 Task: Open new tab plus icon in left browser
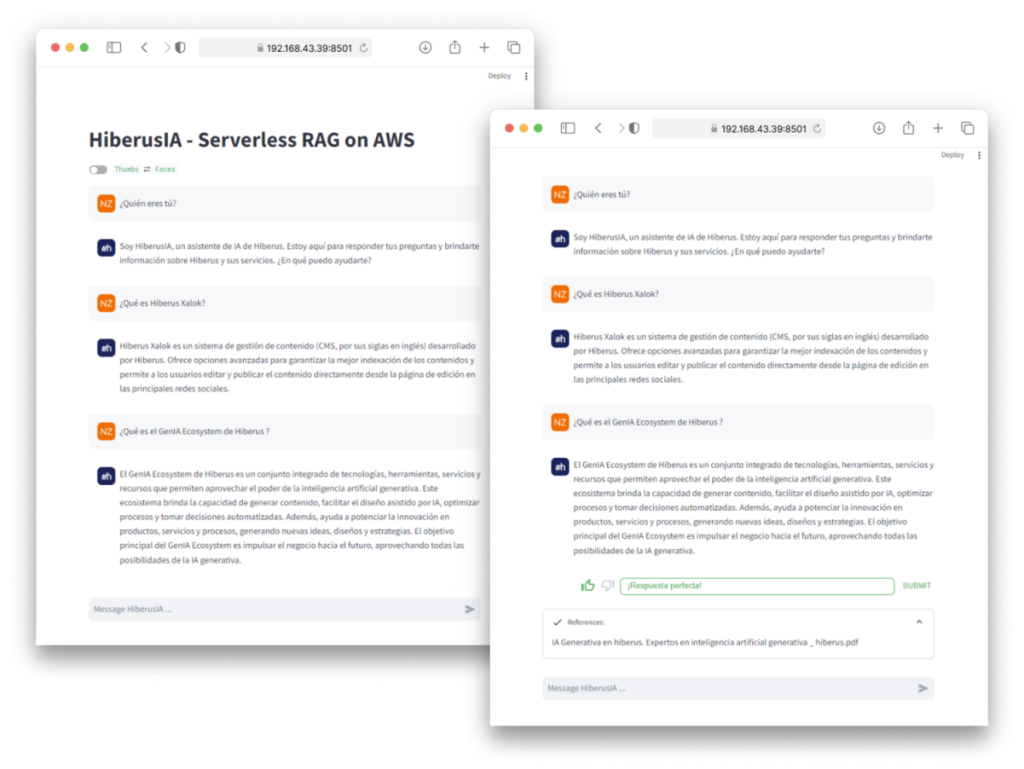click(484, 47)
